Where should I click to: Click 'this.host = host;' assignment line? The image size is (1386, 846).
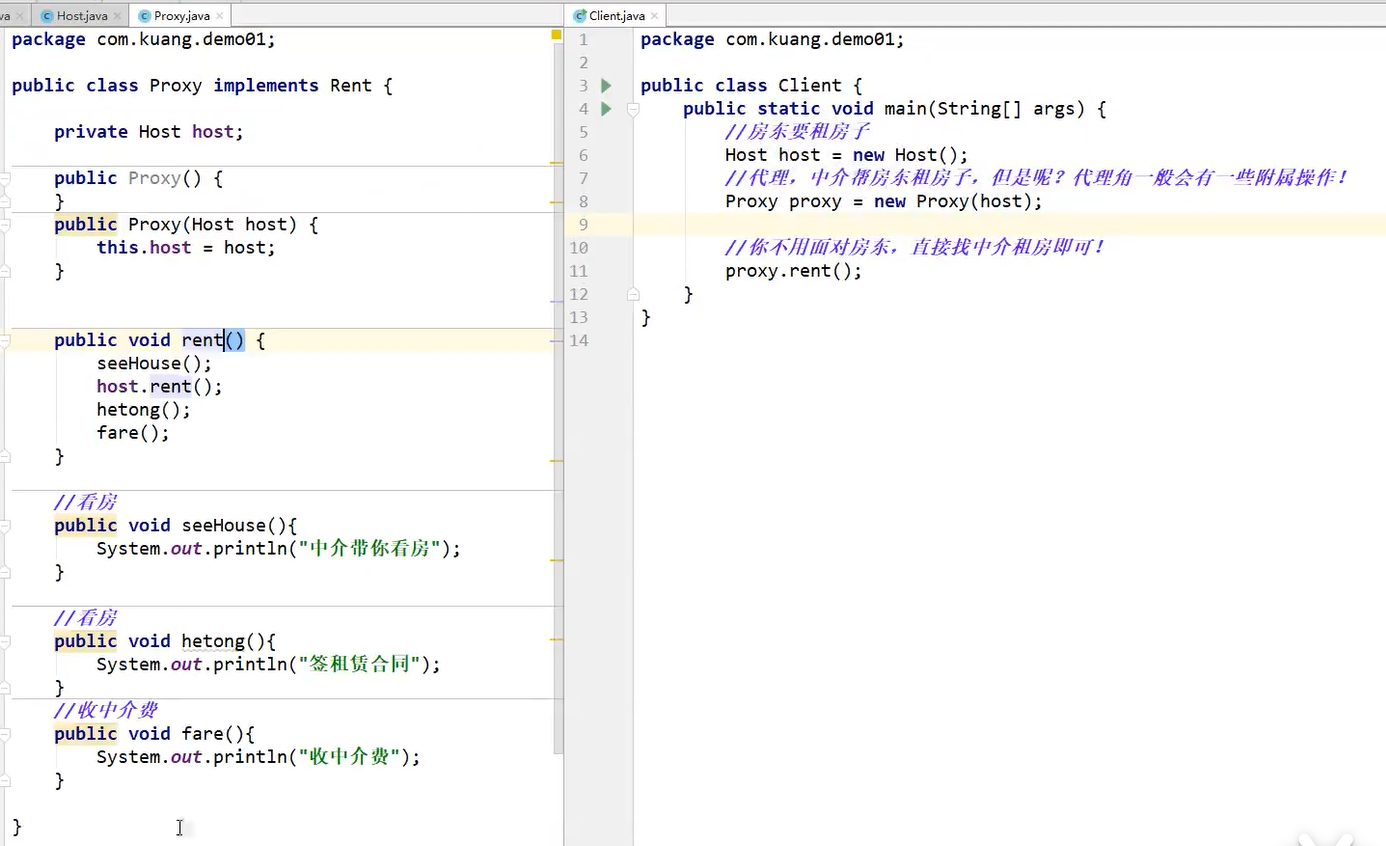[186, 248]
